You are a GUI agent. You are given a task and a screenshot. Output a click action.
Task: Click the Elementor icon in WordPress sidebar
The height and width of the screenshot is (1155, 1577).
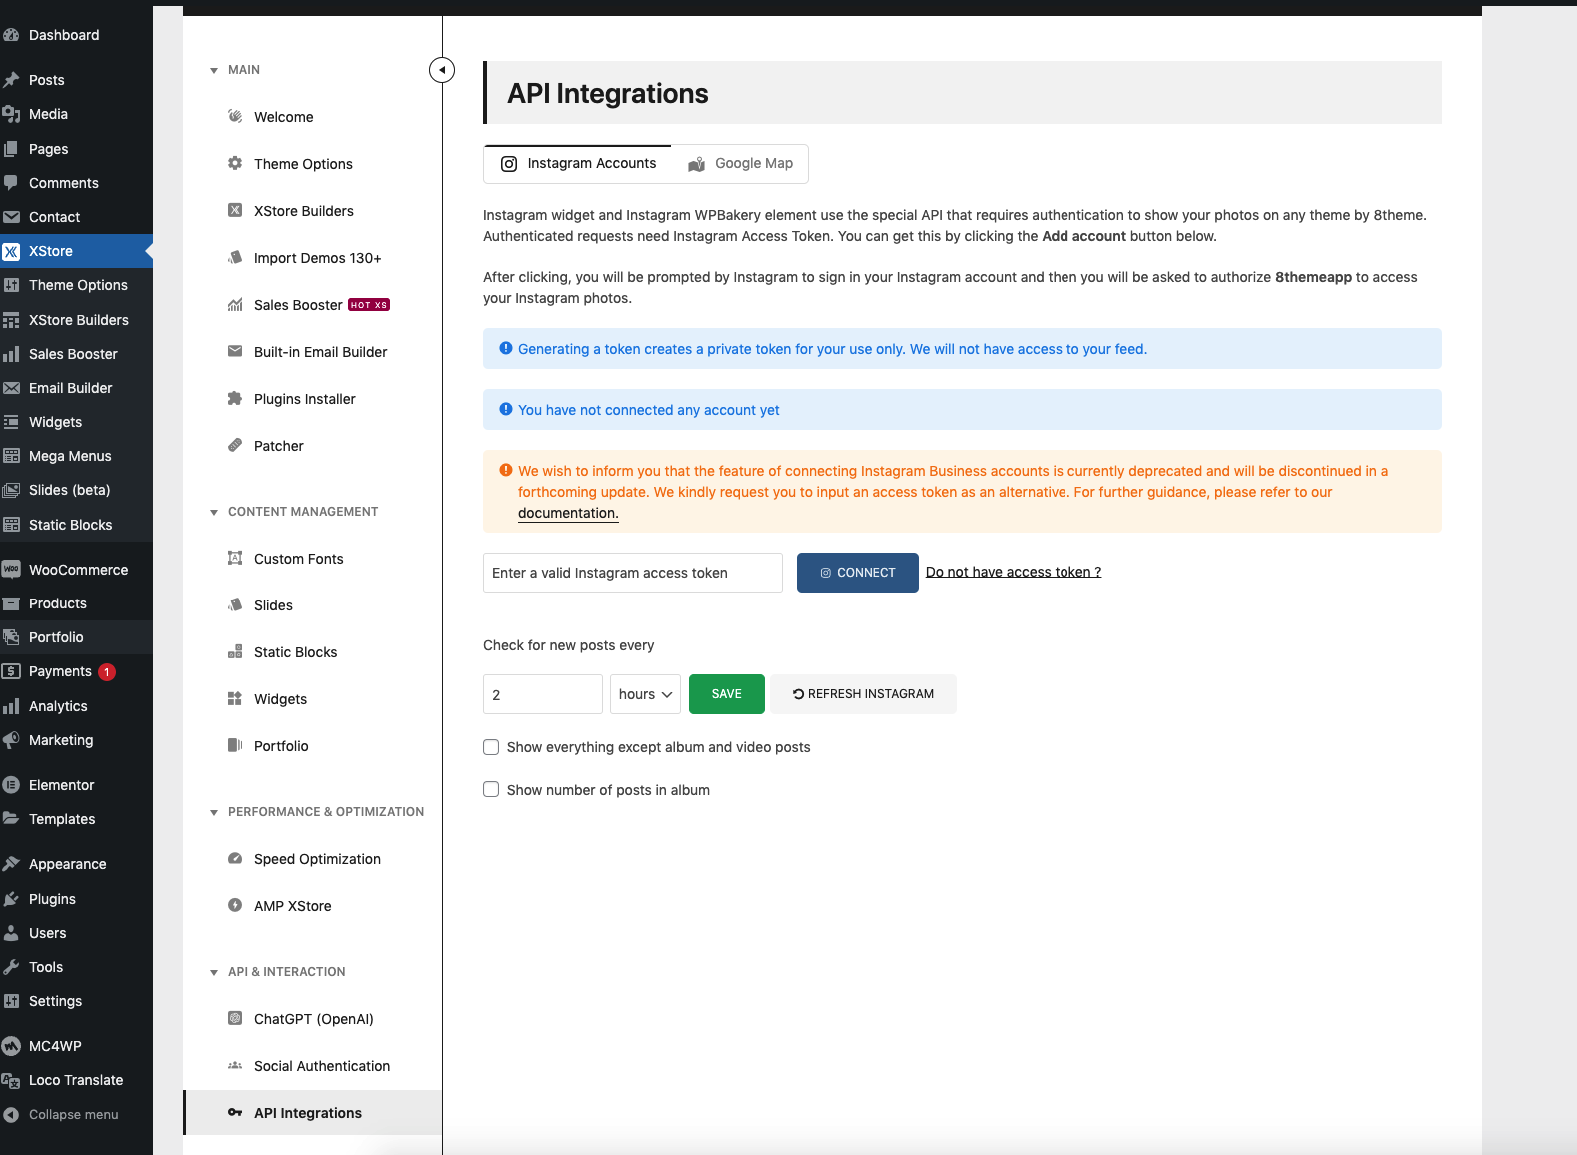tap(11, 785)
